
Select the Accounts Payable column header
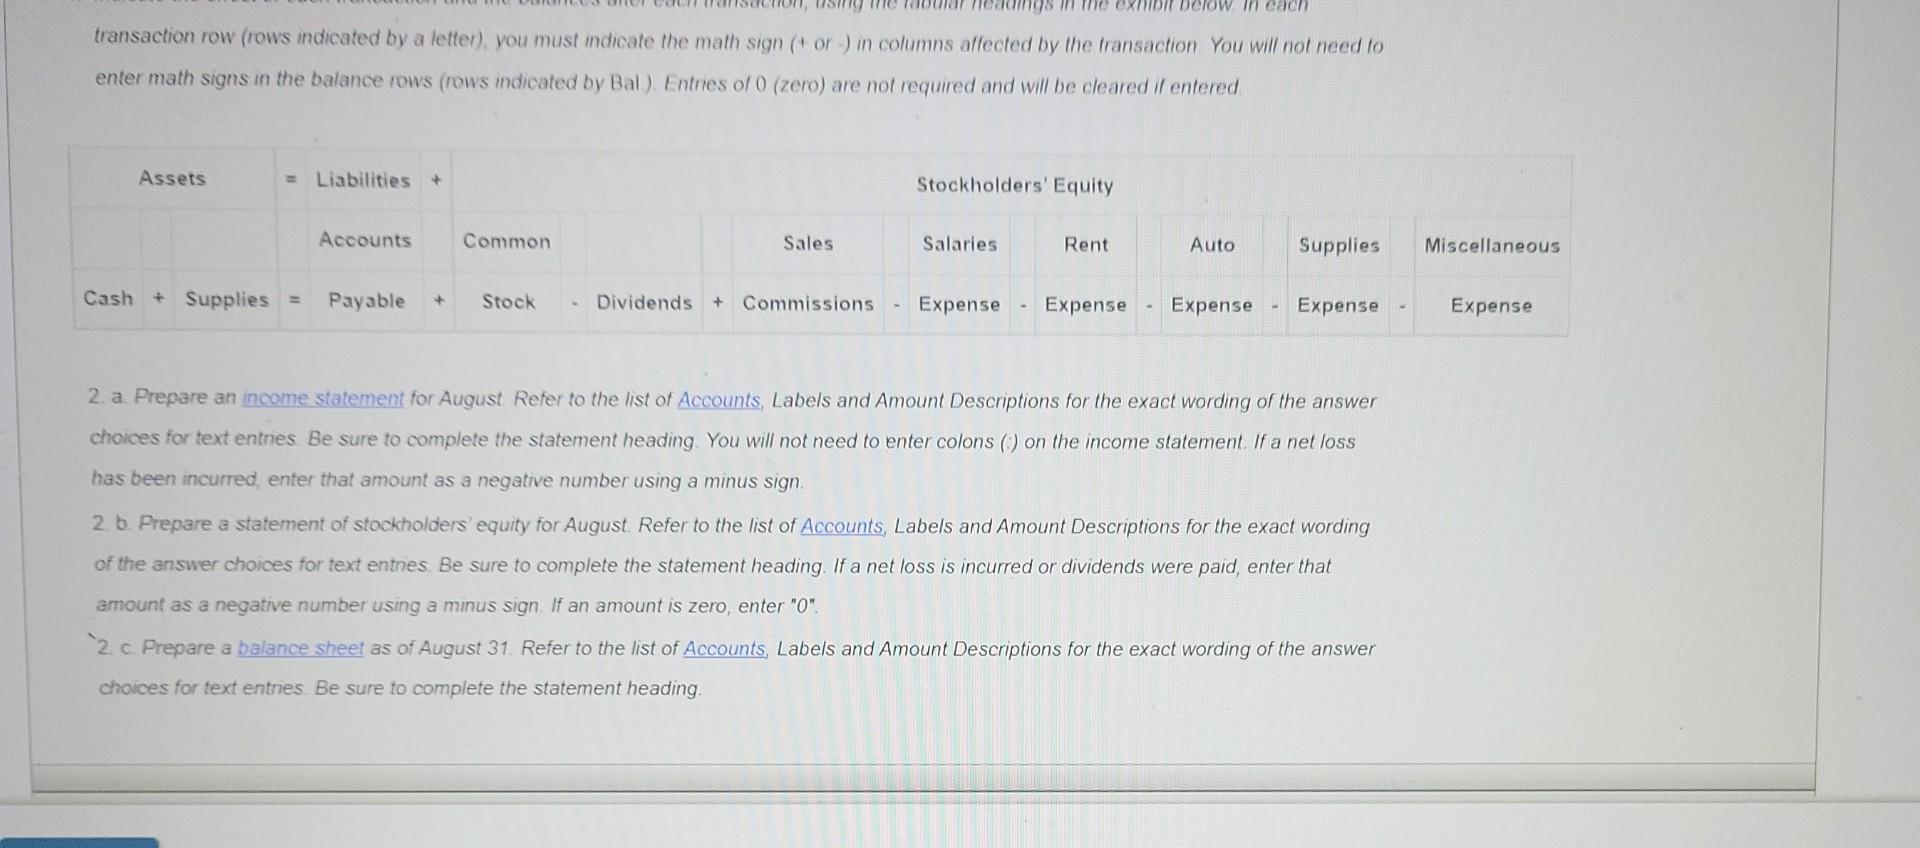(x=366, y=270)
